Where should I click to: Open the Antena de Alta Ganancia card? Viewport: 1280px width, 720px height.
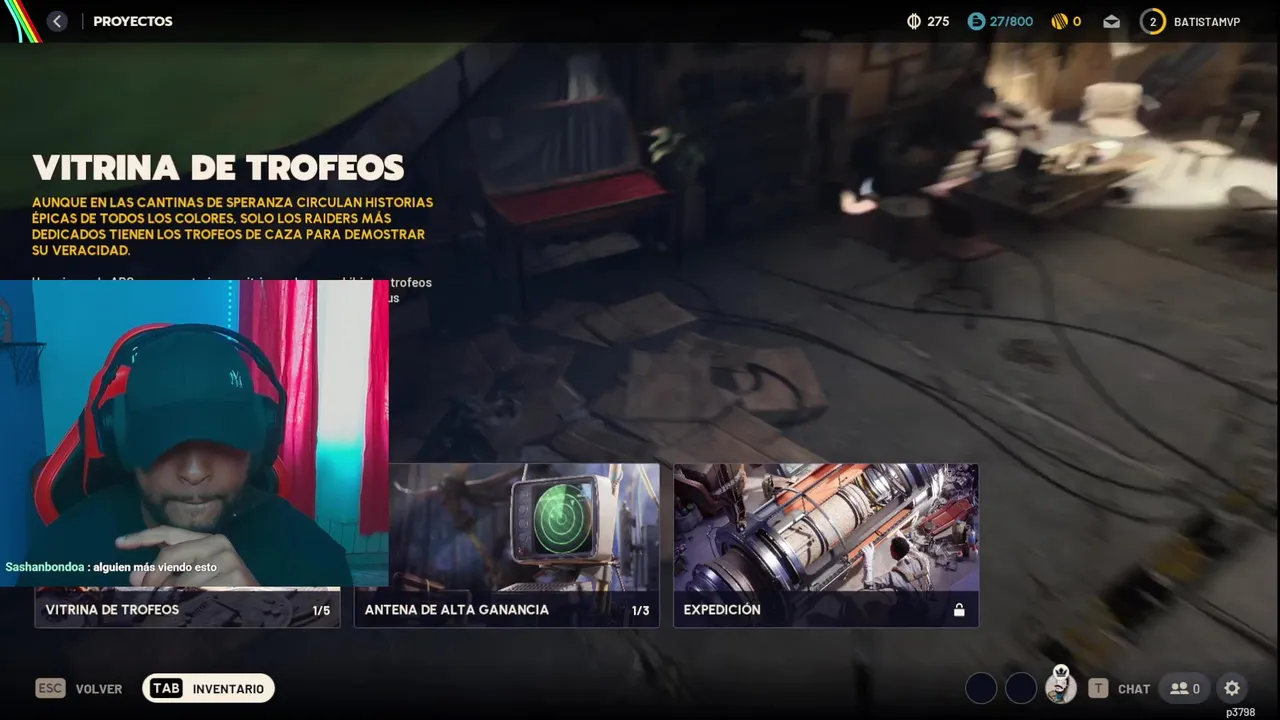tap(506, 545)
